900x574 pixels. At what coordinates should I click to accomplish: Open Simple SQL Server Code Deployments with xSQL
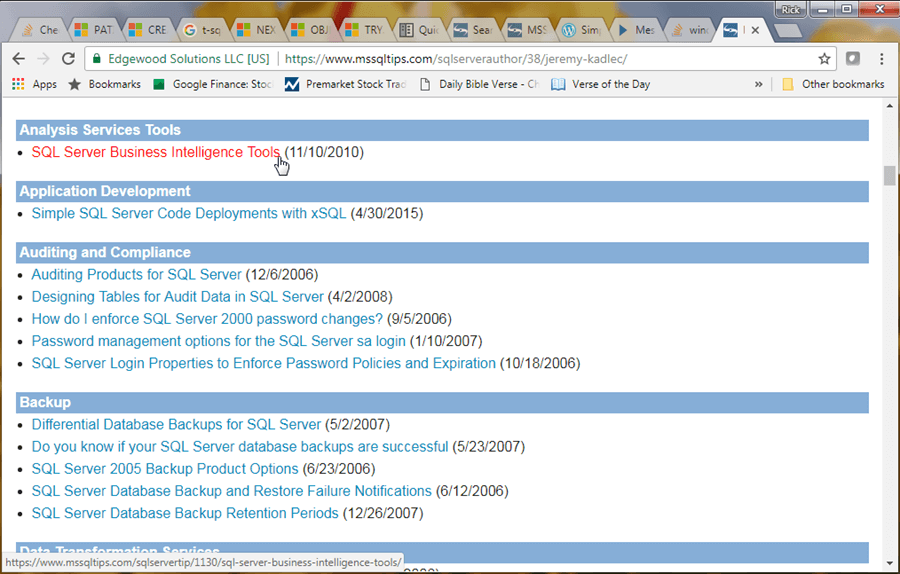point(189,214)
